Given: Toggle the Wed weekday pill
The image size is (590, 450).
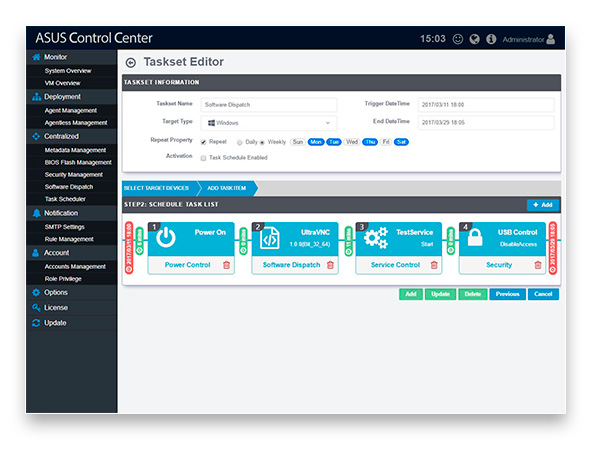Looking at the screenshot, I should click(352, 142).
